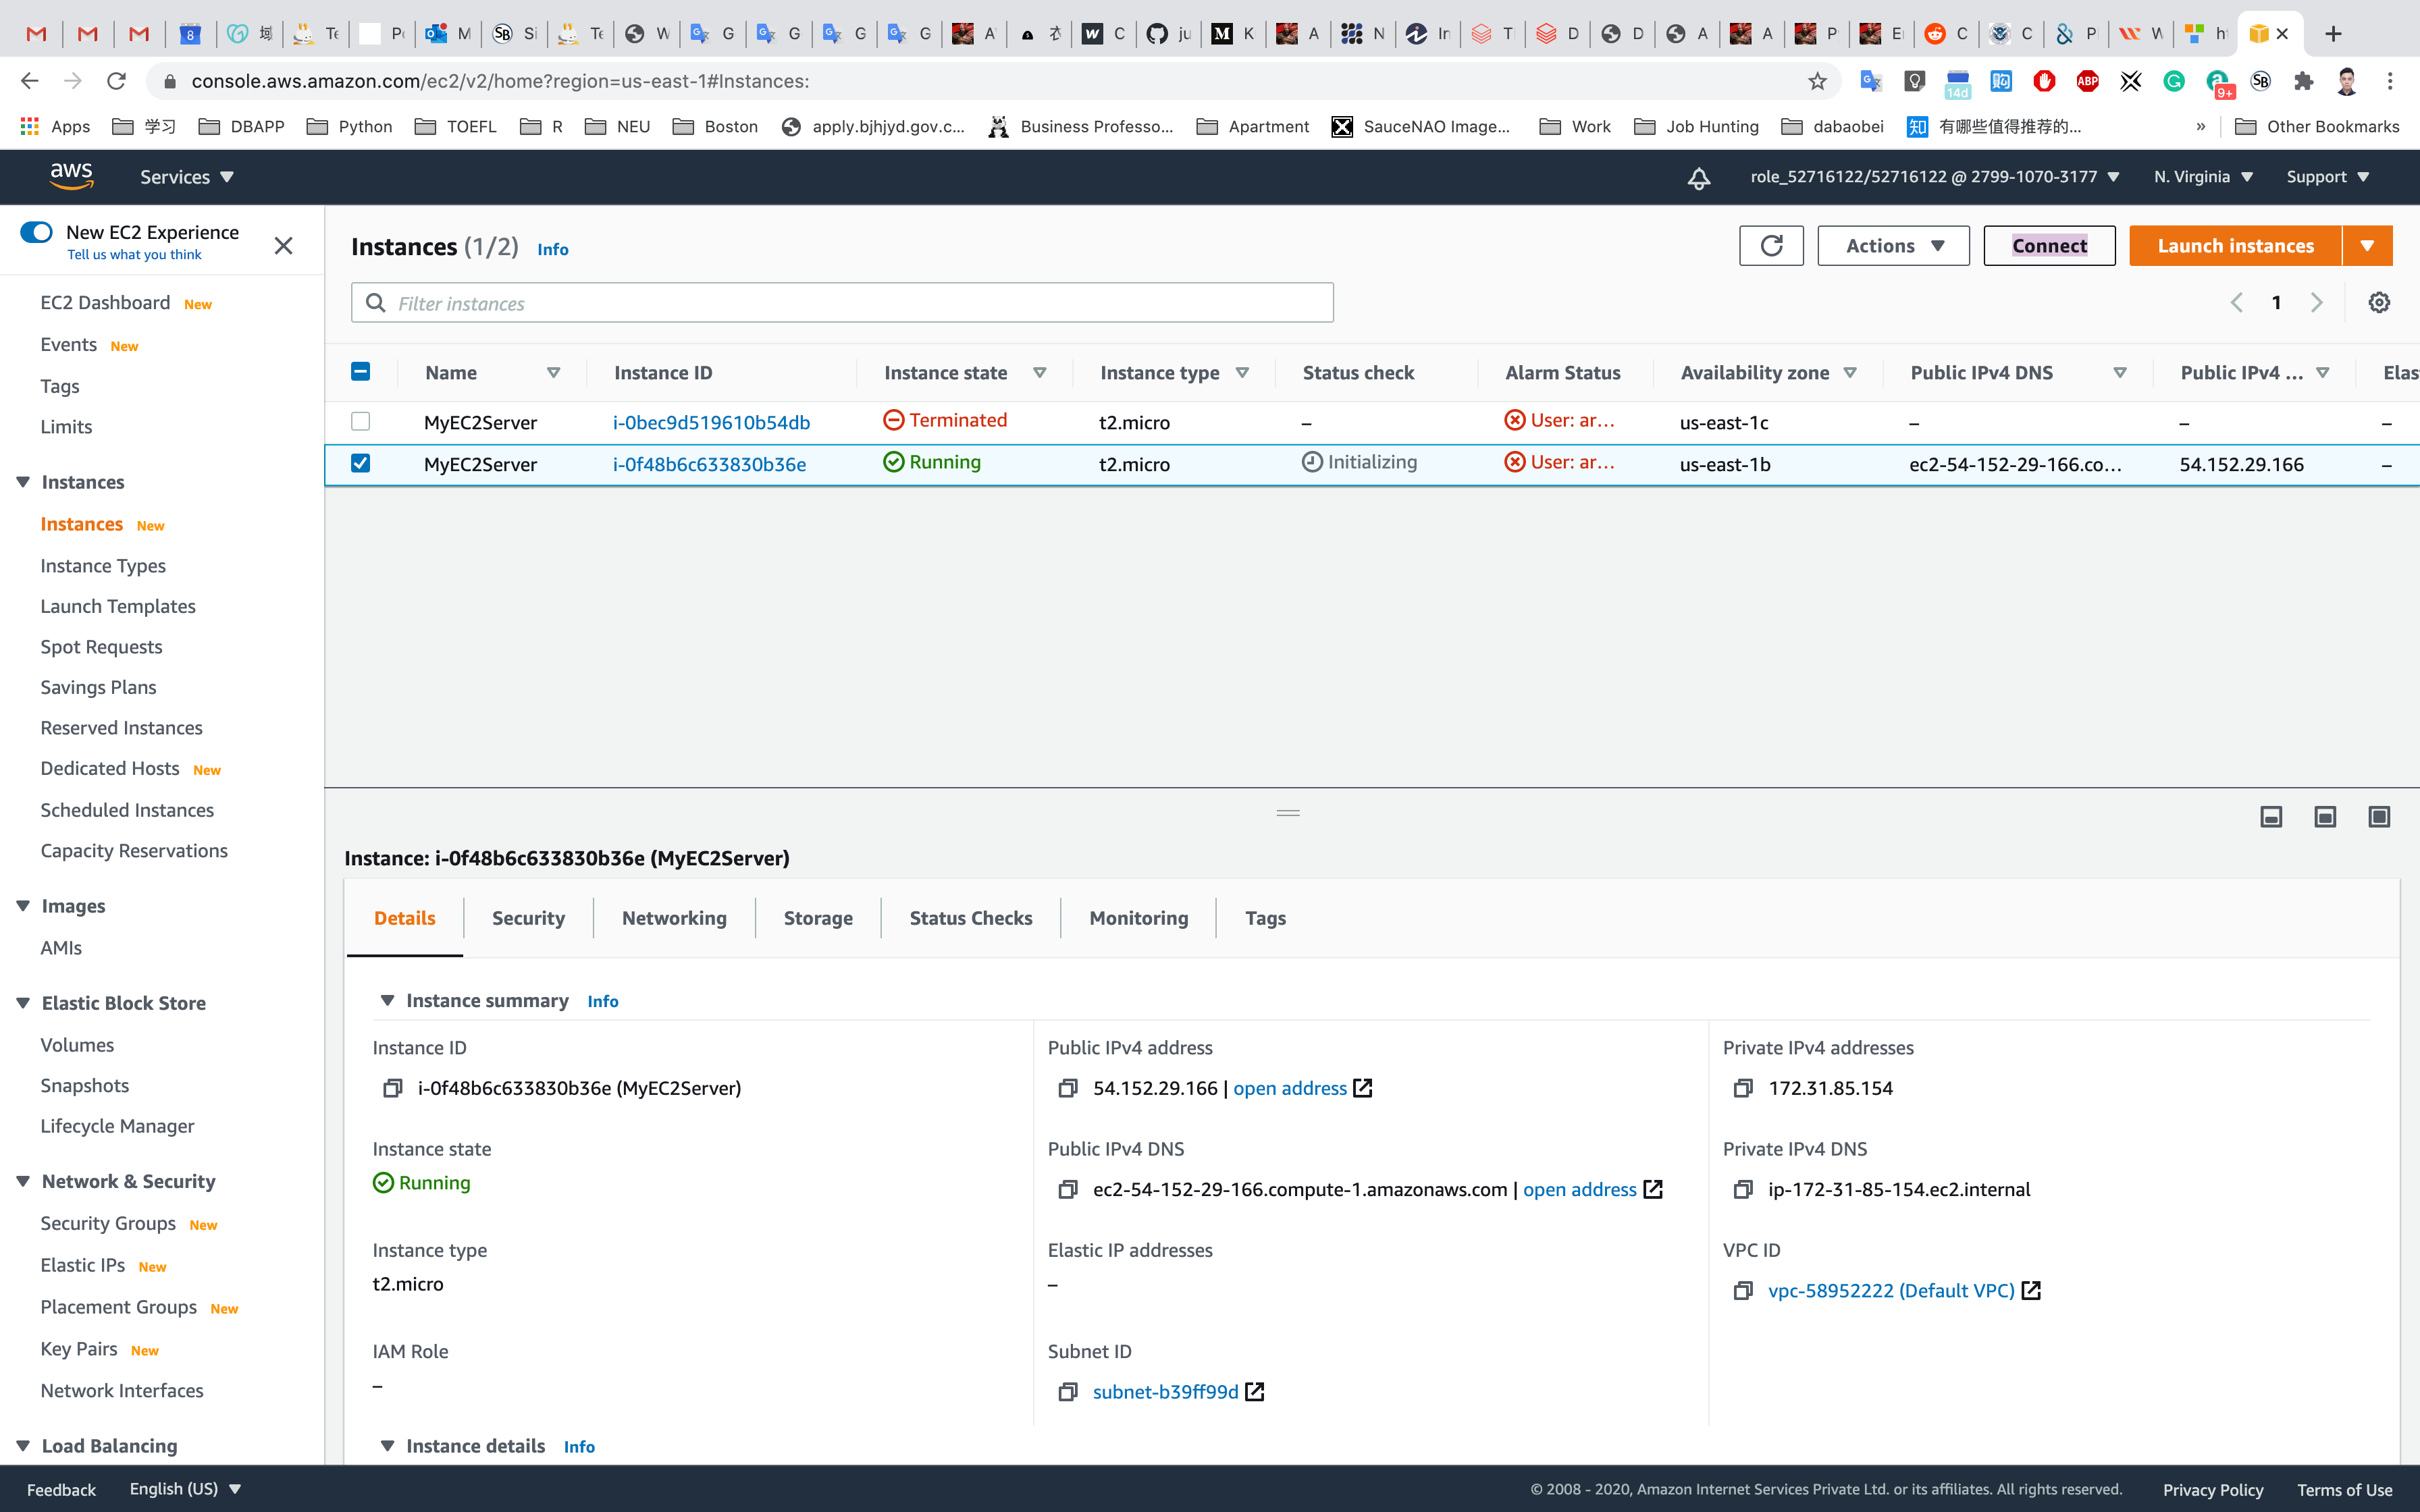This screenshot has width=2420, height=1512.
Task: Open the Status Checks tab
Action: click(x=970, y=918)
